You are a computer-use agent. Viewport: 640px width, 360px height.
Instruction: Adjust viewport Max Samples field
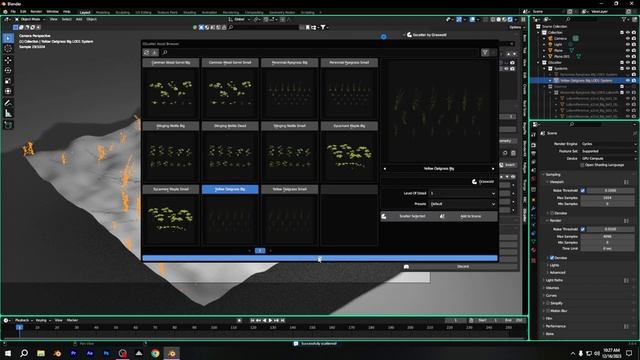pyautogui.click(x=607, y=198)
